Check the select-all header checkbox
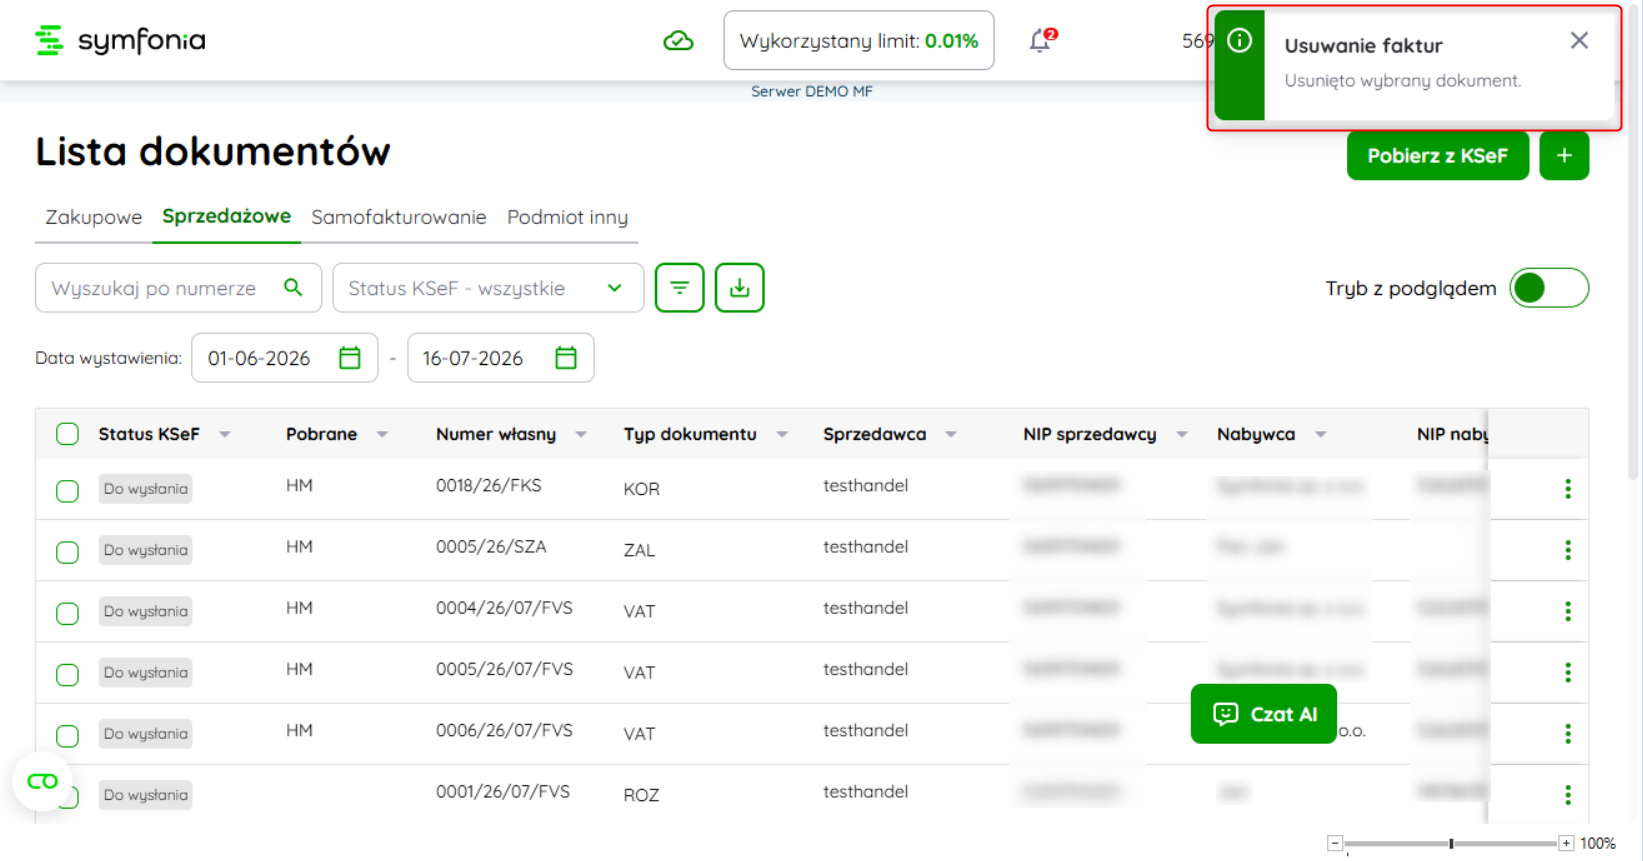The image size is (1643, 861). (x=67, y=434)
